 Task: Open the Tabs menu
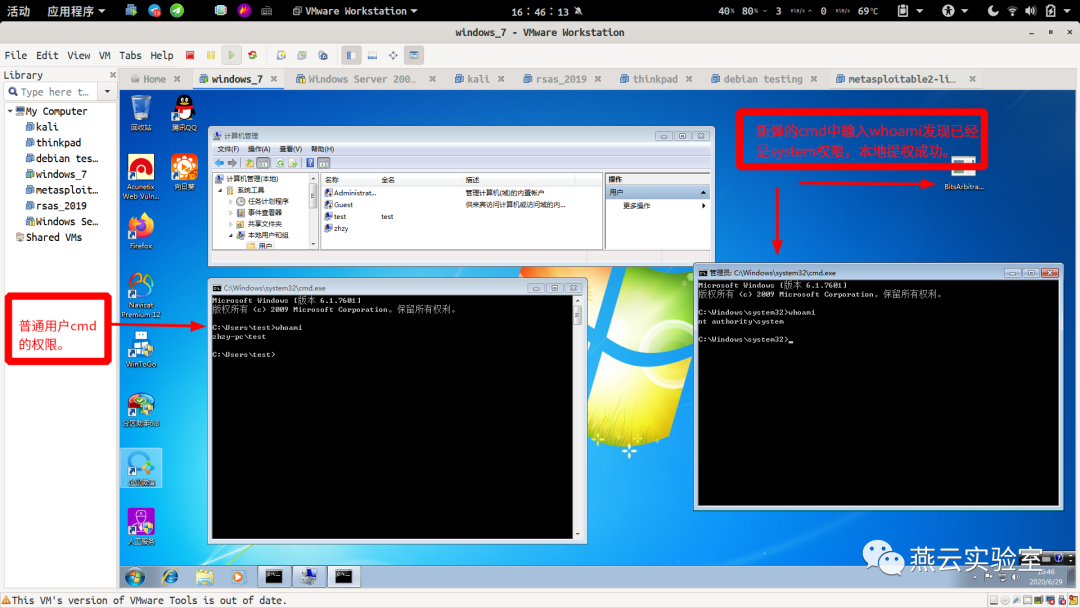pos(130,55)
